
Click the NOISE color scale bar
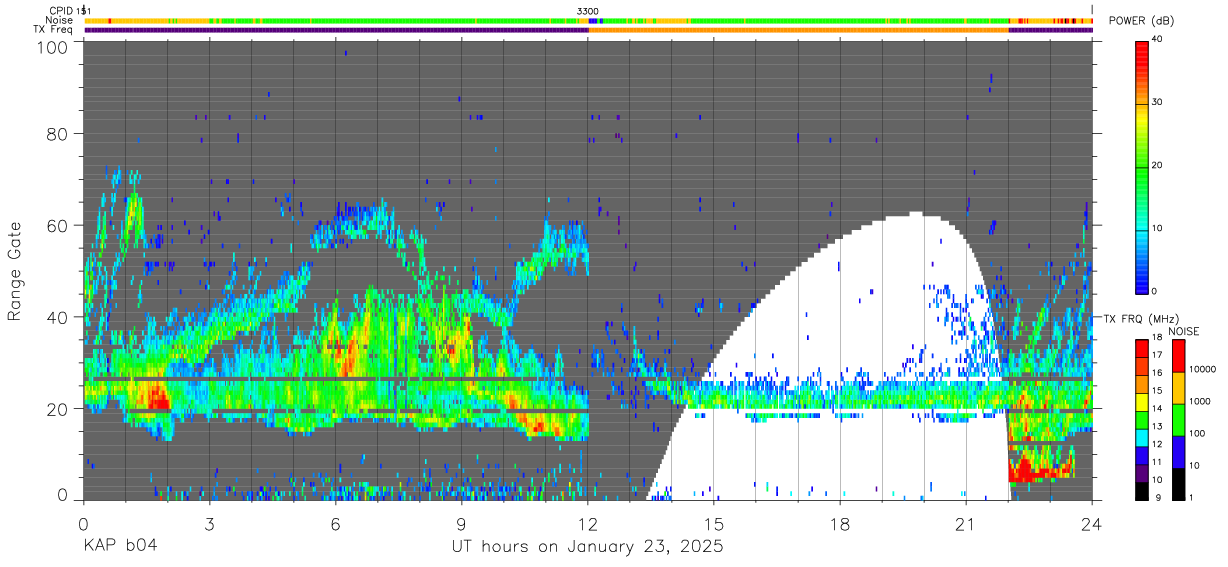click(x=1177, y=419)
